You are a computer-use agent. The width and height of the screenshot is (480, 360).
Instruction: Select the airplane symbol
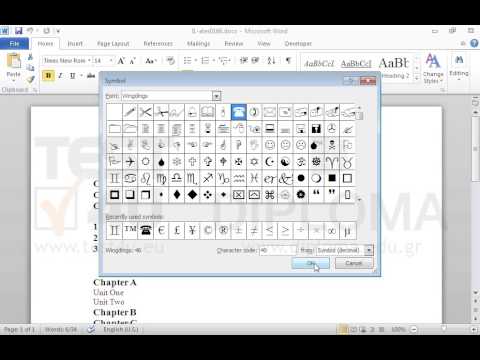coord(130,162)
